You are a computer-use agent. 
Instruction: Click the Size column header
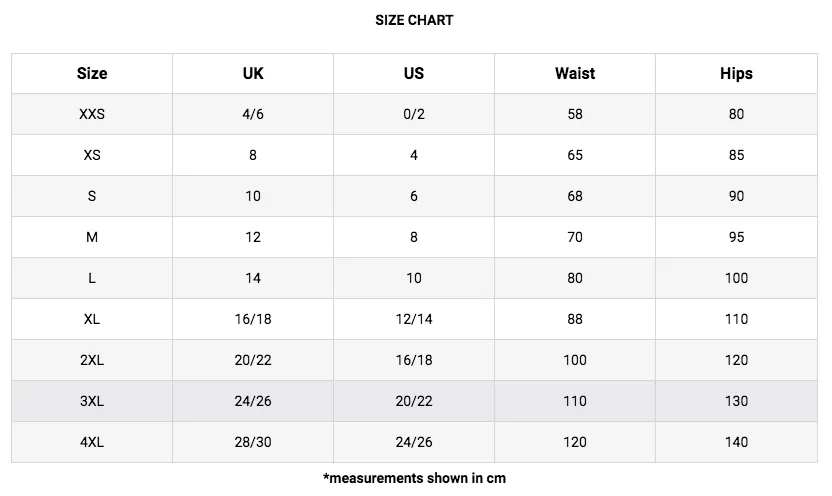(x=92, y=73)
